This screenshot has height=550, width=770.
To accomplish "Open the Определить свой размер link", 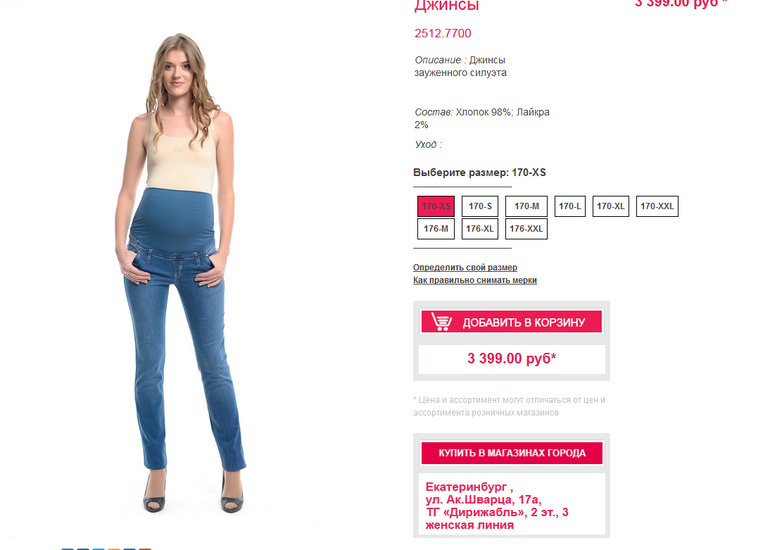I will click(465, 268).
